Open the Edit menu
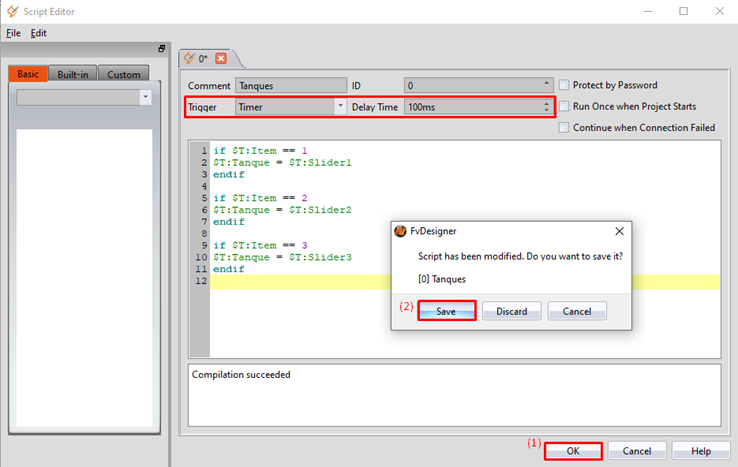This screenshot has width=738, height=467. pyautogui.click(x=38, y=33)
